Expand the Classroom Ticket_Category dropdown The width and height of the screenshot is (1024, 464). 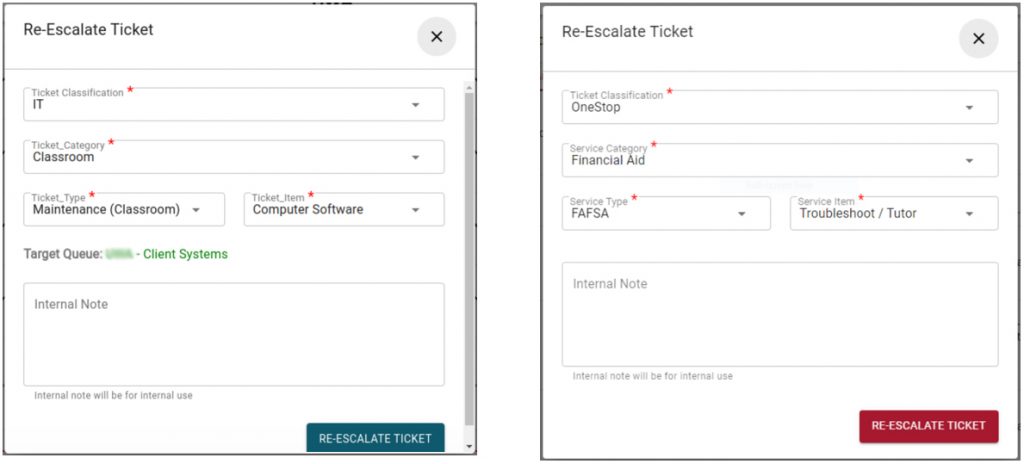(x=234, y=157)
